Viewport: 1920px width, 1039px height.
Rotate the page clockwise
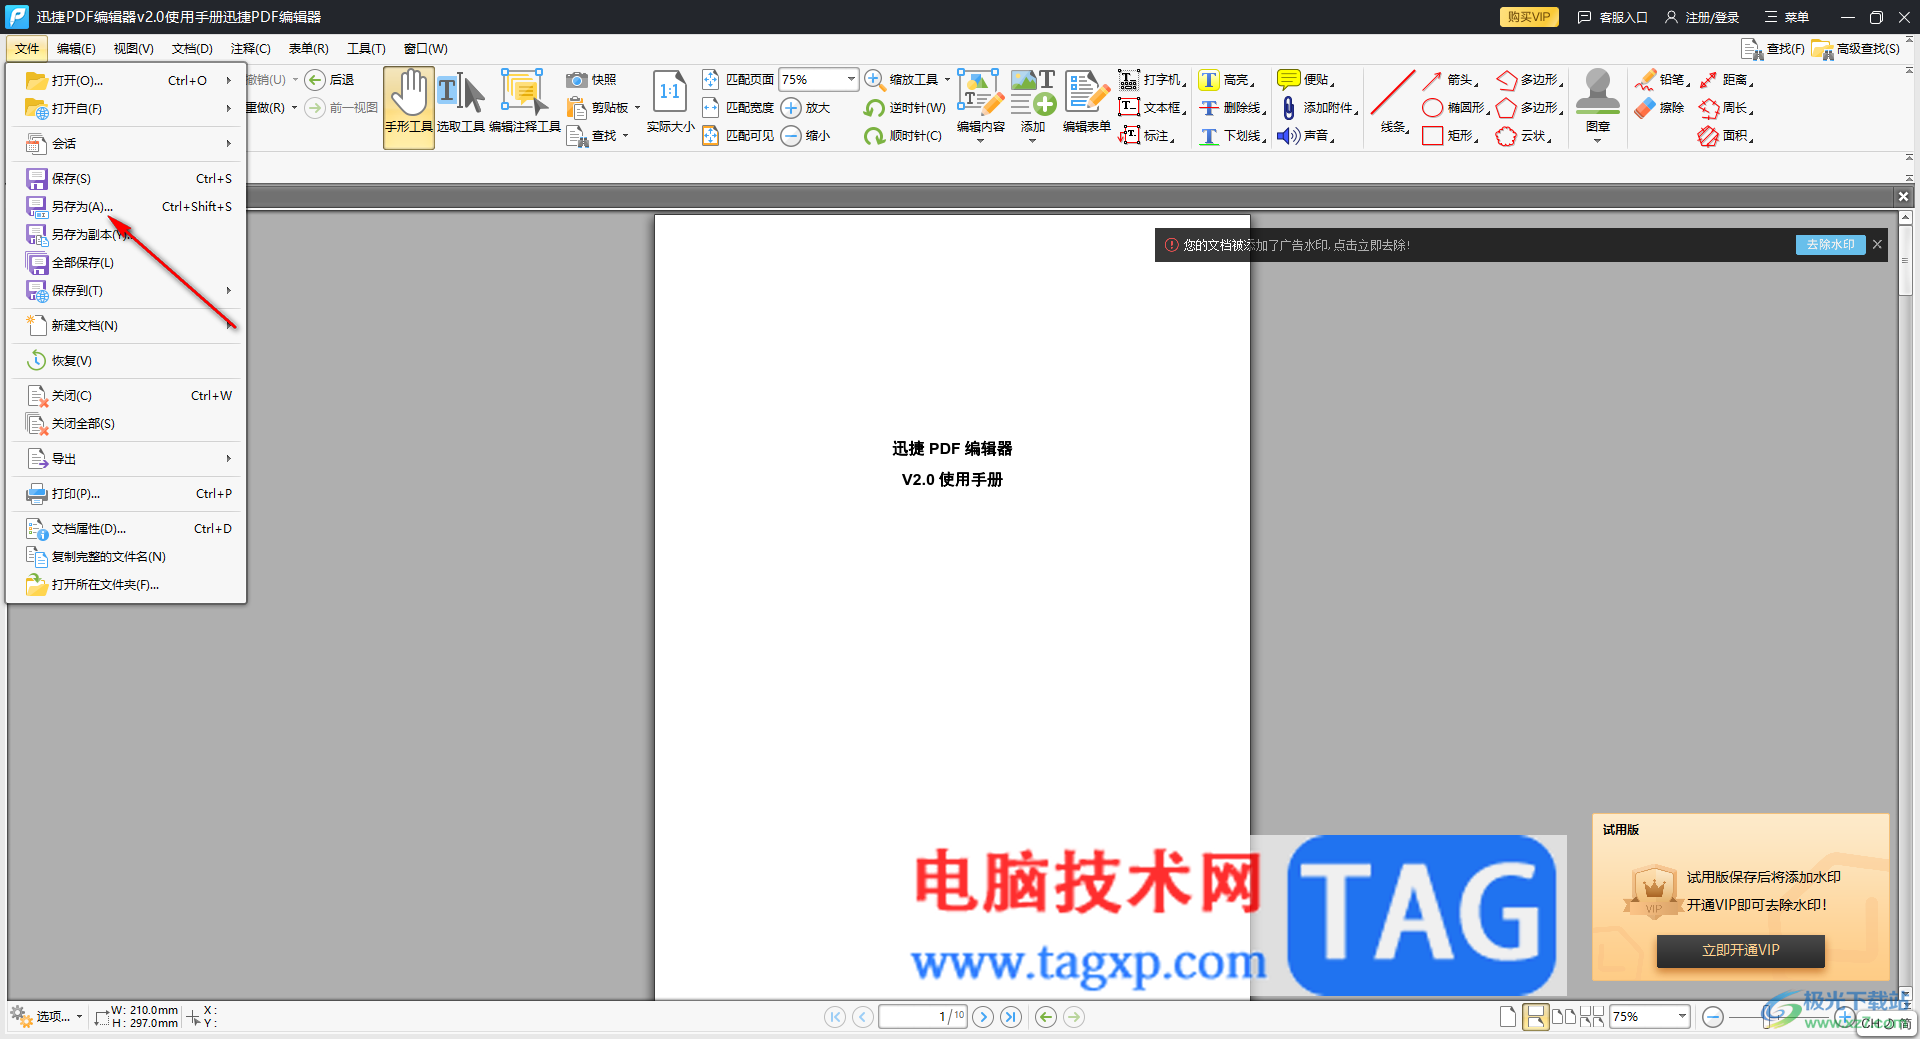(x=903, y=136)
